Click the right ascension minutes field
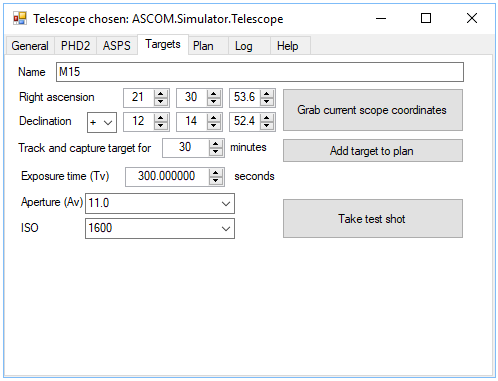Viewport: 498px width, 381px height. coord(192,98)
